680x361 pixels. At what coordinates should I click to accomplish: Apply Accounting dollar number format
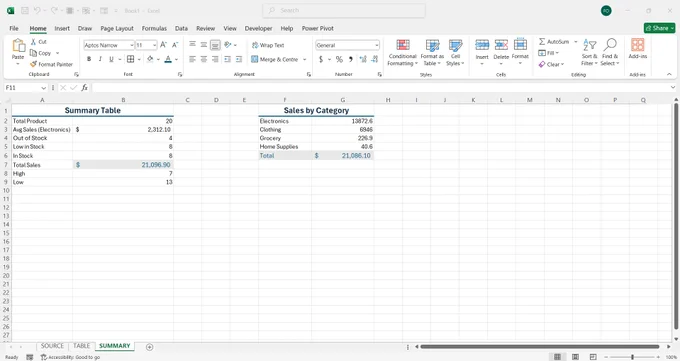(321, 59)
